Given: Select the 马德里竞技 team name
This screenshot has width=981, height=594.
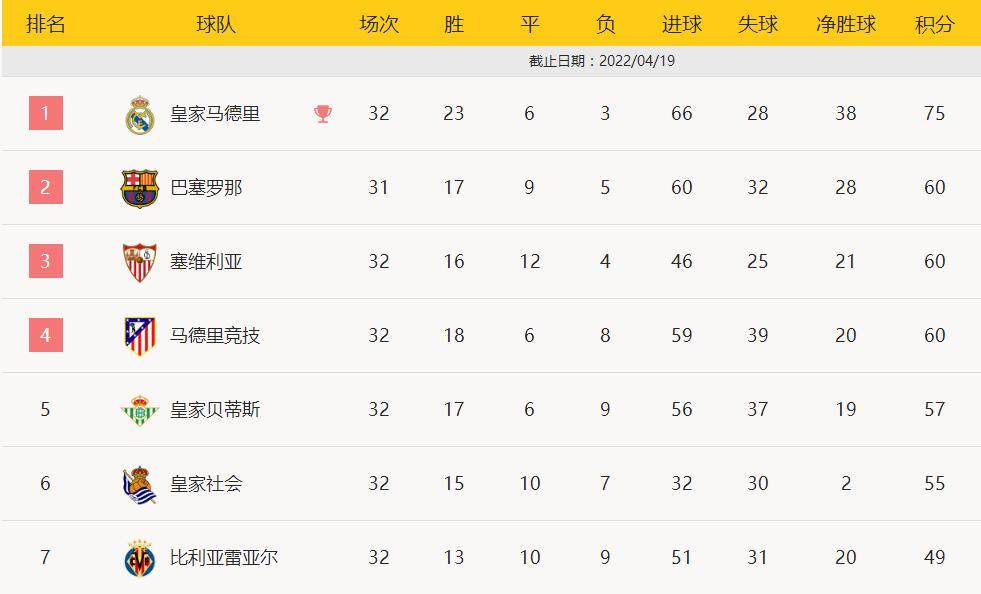Looking at the screenshot, I should pos(215,336).
